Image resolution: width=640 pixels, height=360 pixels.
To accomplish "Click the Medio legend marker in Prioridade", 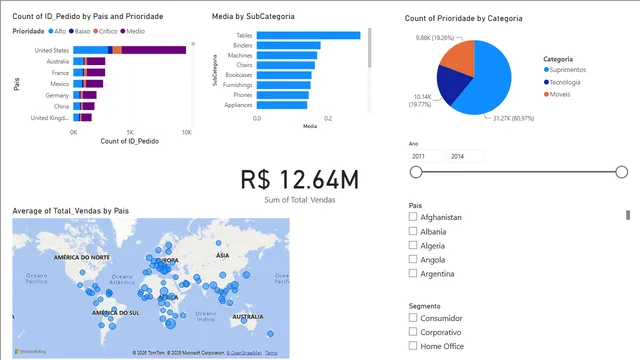I will pyautogui.click(x=122, y=31).
